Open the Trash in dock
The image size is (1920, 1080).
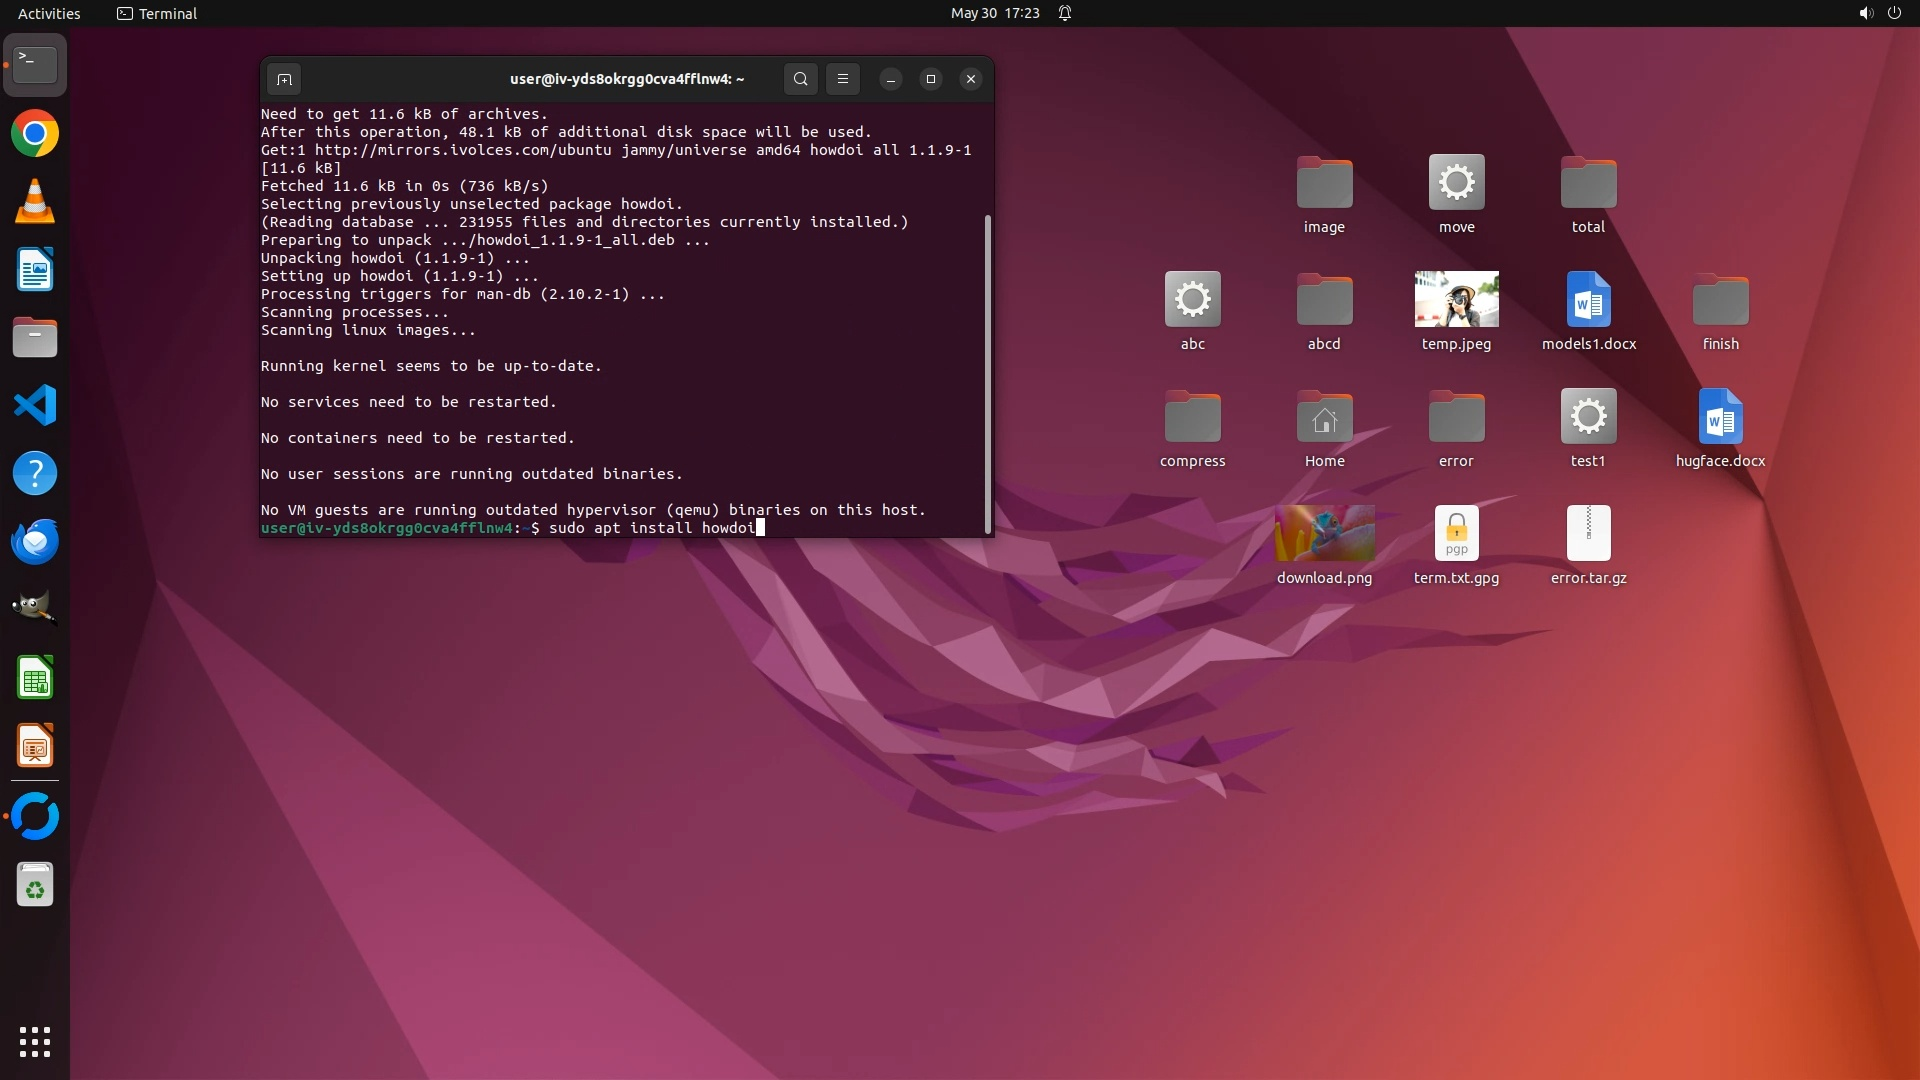click(x=35, y=886)
